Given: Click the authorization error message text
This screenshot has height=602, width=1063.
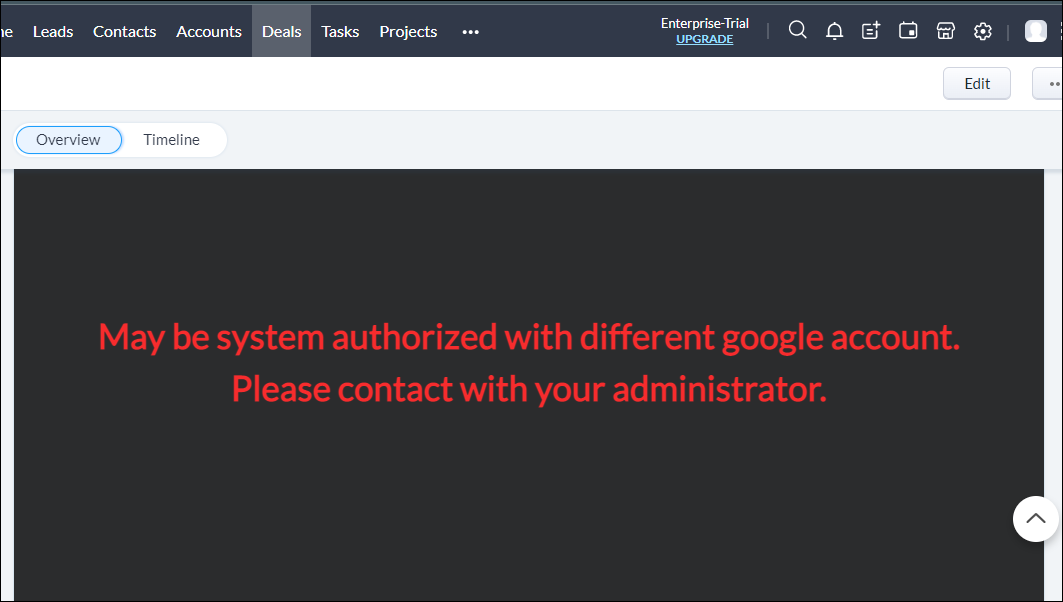Looking at the screenshot, I should tap(529, 363).
